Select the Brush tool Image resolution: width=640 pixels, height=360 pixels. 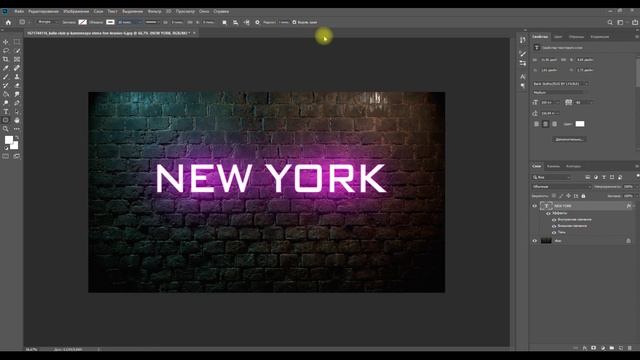tap(6, 77)
